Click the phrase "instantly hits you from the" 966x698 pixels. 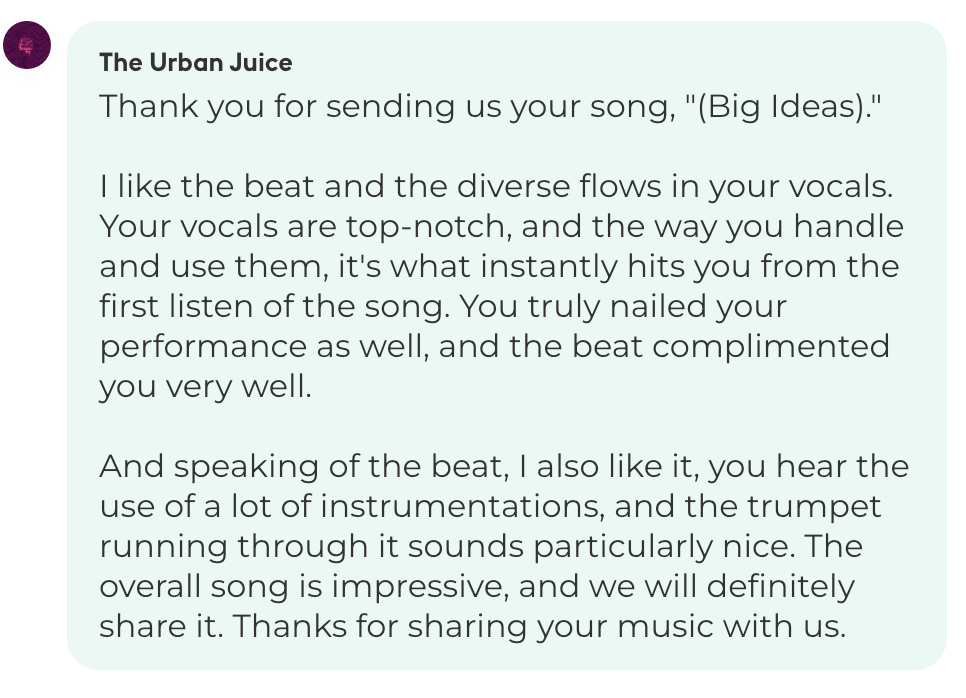690,267
